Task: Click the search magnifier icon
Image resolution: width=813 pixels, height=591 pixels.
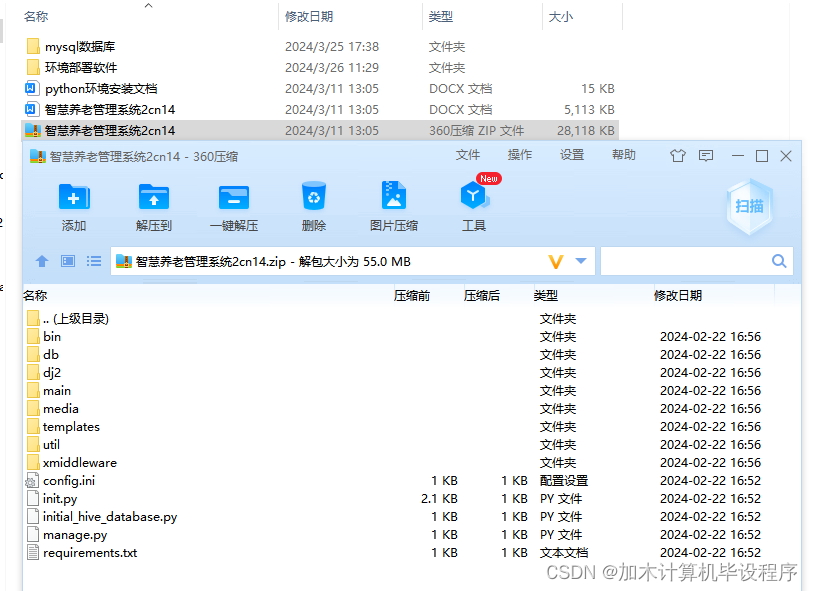Action: coord(779,260)
